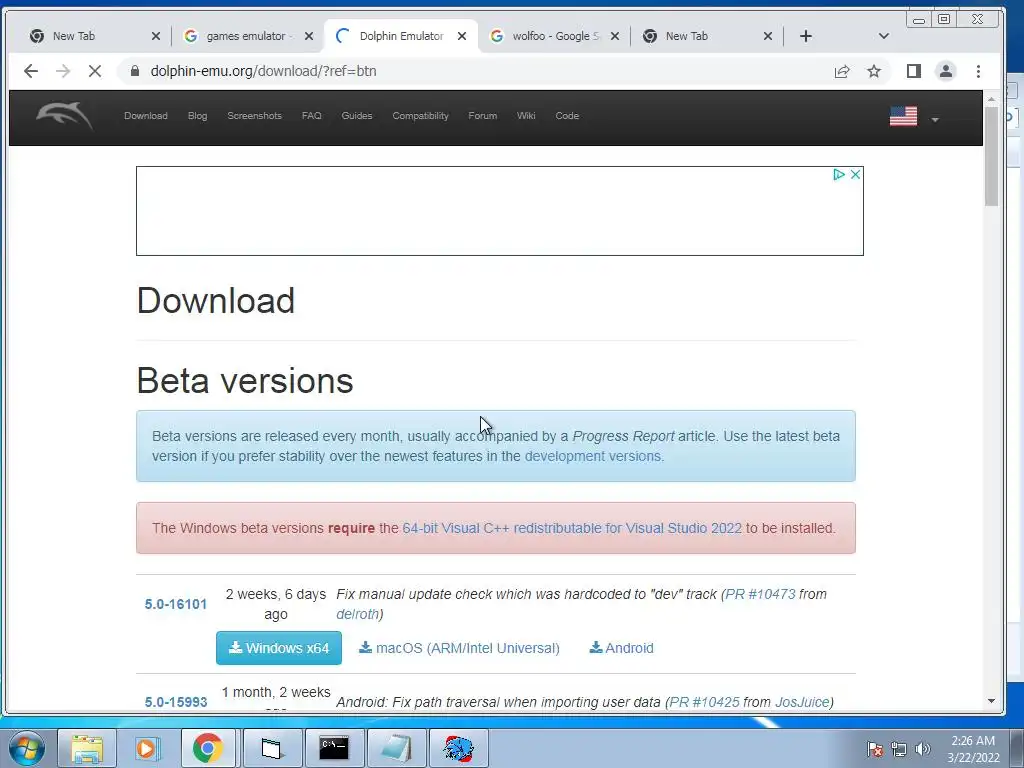This screenshot has width=1024, height=768.
Task: Download Windows x64 build 5.0-16101
Action: (x=279, y=648)
